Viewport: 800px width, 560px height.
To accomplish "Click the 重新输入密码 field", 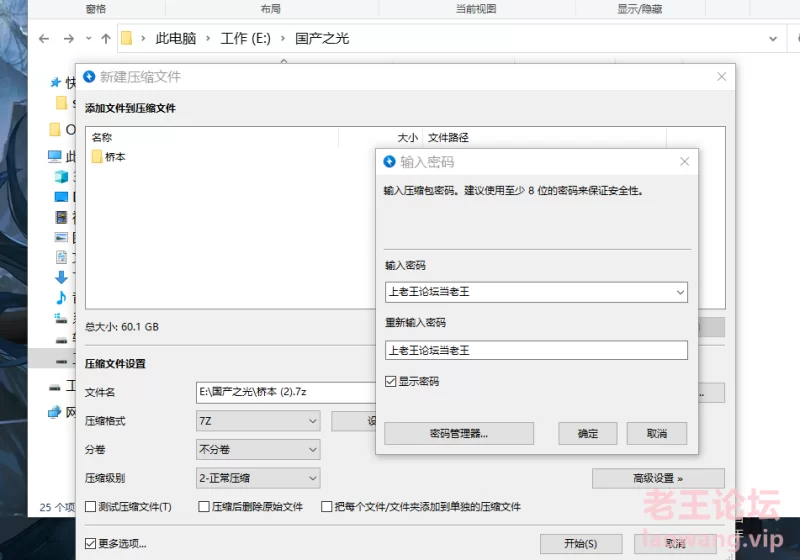I will point(536,350).
